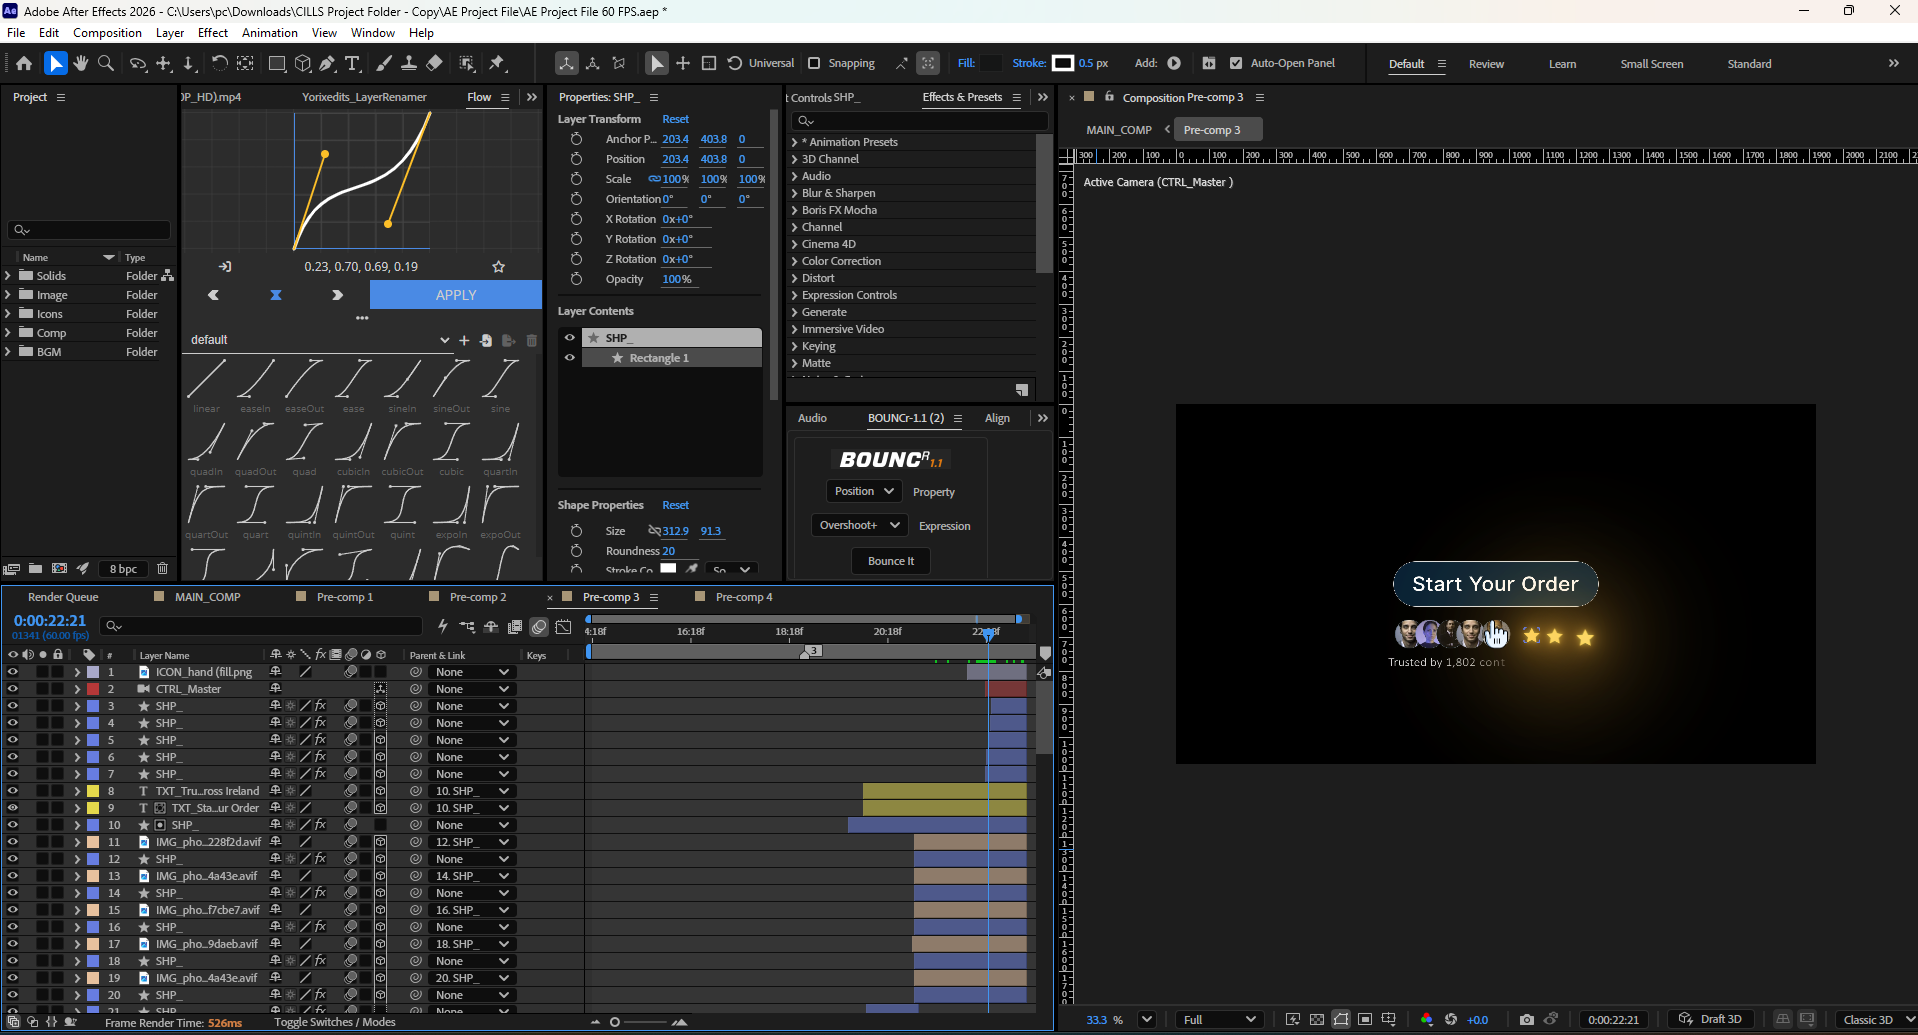The width and height of the screenshot is (1918, 1035).
Task: Click the Property button in BOUNCr
Action: [x=934, y=492]
